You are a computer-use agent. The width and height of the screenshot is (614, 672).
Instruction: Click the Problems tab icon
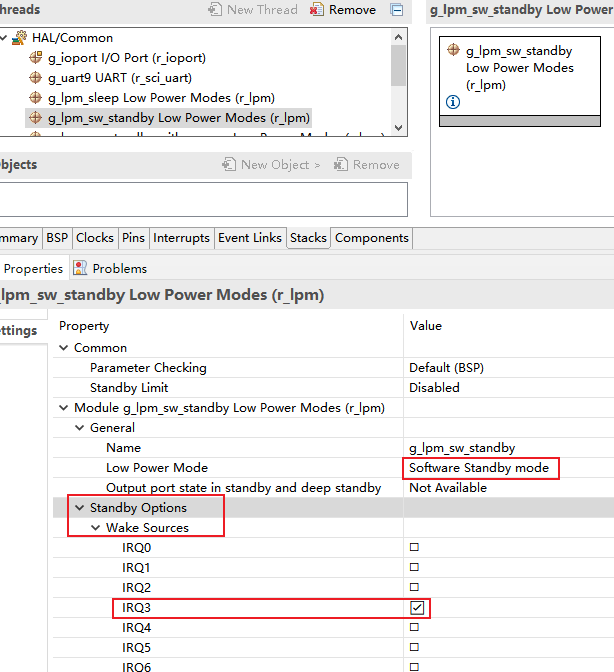coord(80,268)
